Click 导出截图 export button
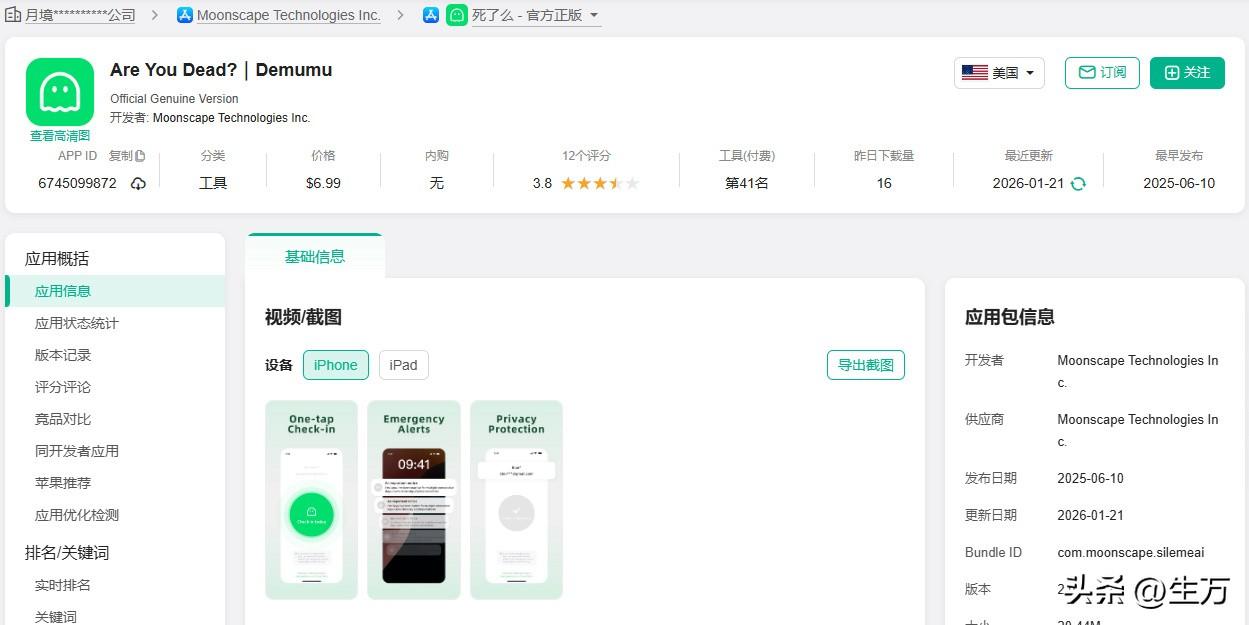The height and width of the screenshot is (625, 1249). [866, 365]
